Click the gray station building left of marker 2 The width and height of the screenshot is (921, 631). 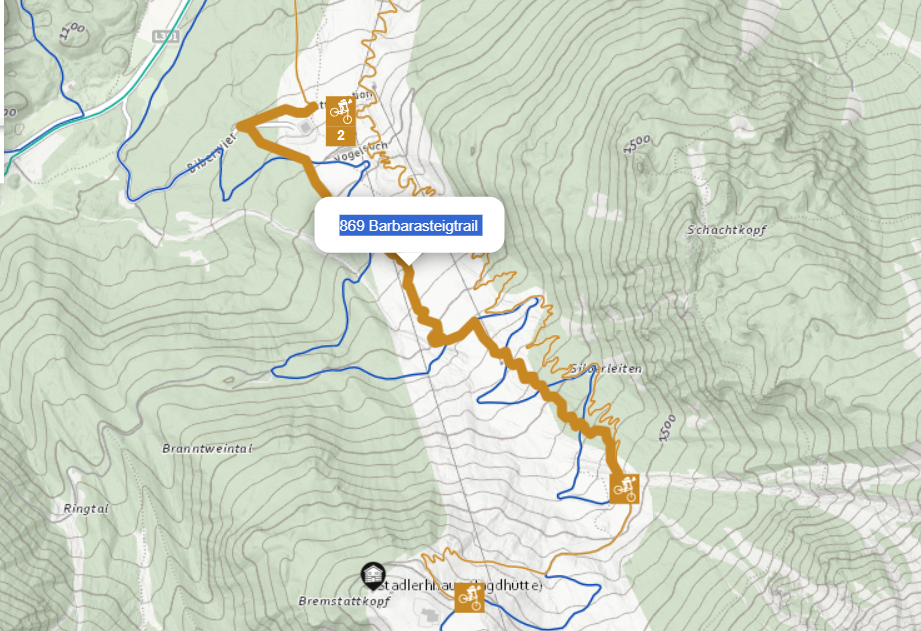[305, 127]
